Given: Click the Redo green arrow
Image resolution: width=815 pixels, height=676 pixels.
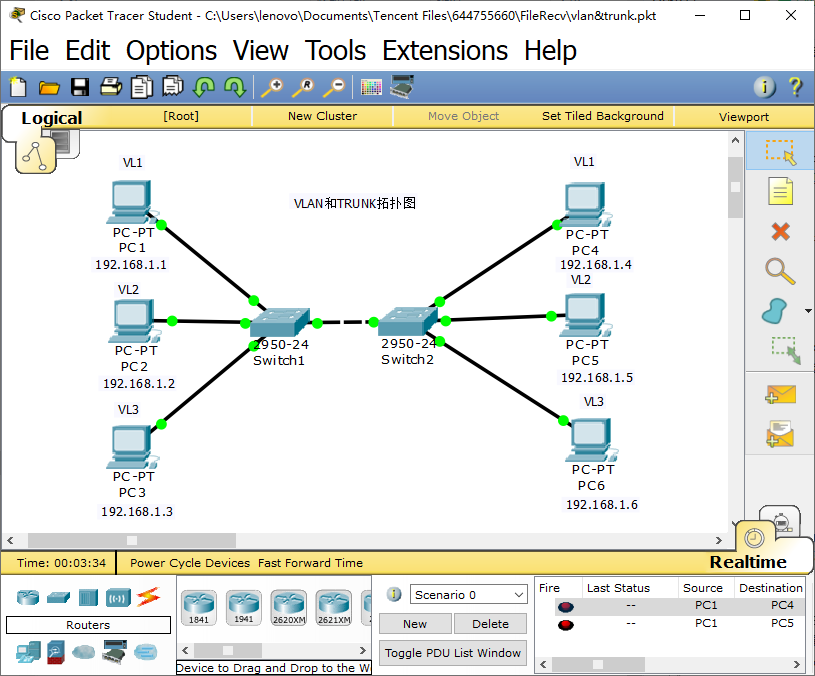Looking at the screenshot, I should click(x=235, y=87).
